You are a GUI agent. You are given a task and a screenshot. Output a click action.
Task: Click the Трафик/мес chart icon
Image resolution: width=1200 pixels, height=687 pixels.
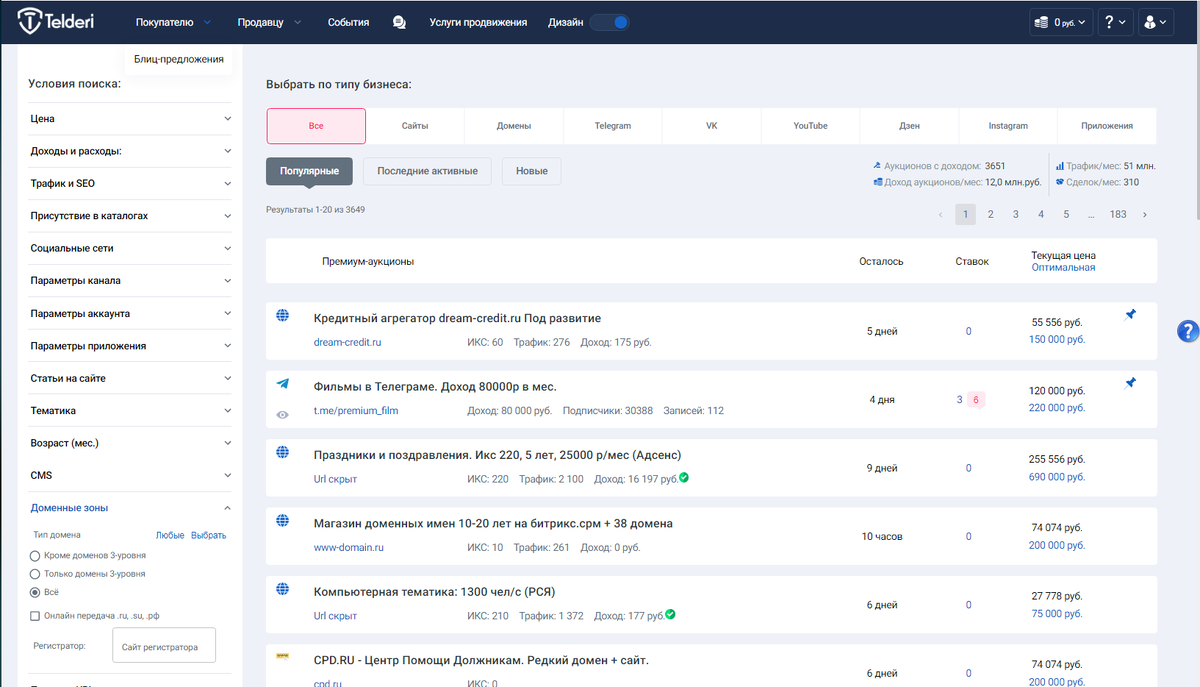[1060, 166]
